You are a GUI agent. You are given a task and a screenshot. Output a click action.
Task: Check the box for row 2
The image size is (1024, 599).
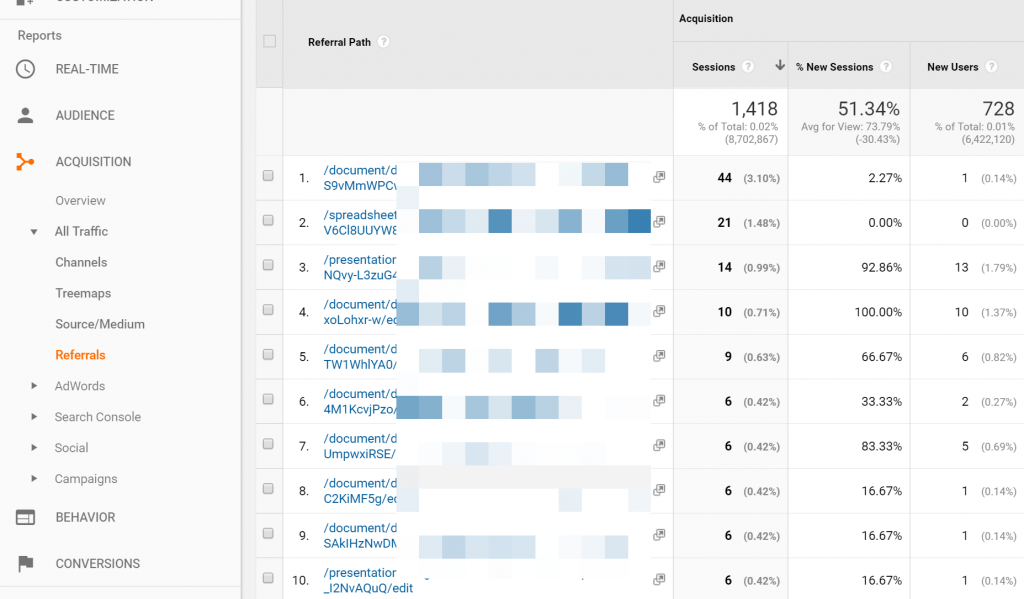268,220
